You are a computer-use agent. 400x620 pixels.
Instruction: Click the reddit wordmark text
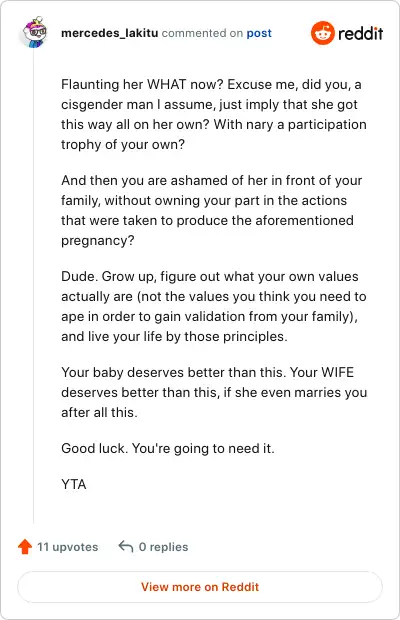(x=360, y=33)
